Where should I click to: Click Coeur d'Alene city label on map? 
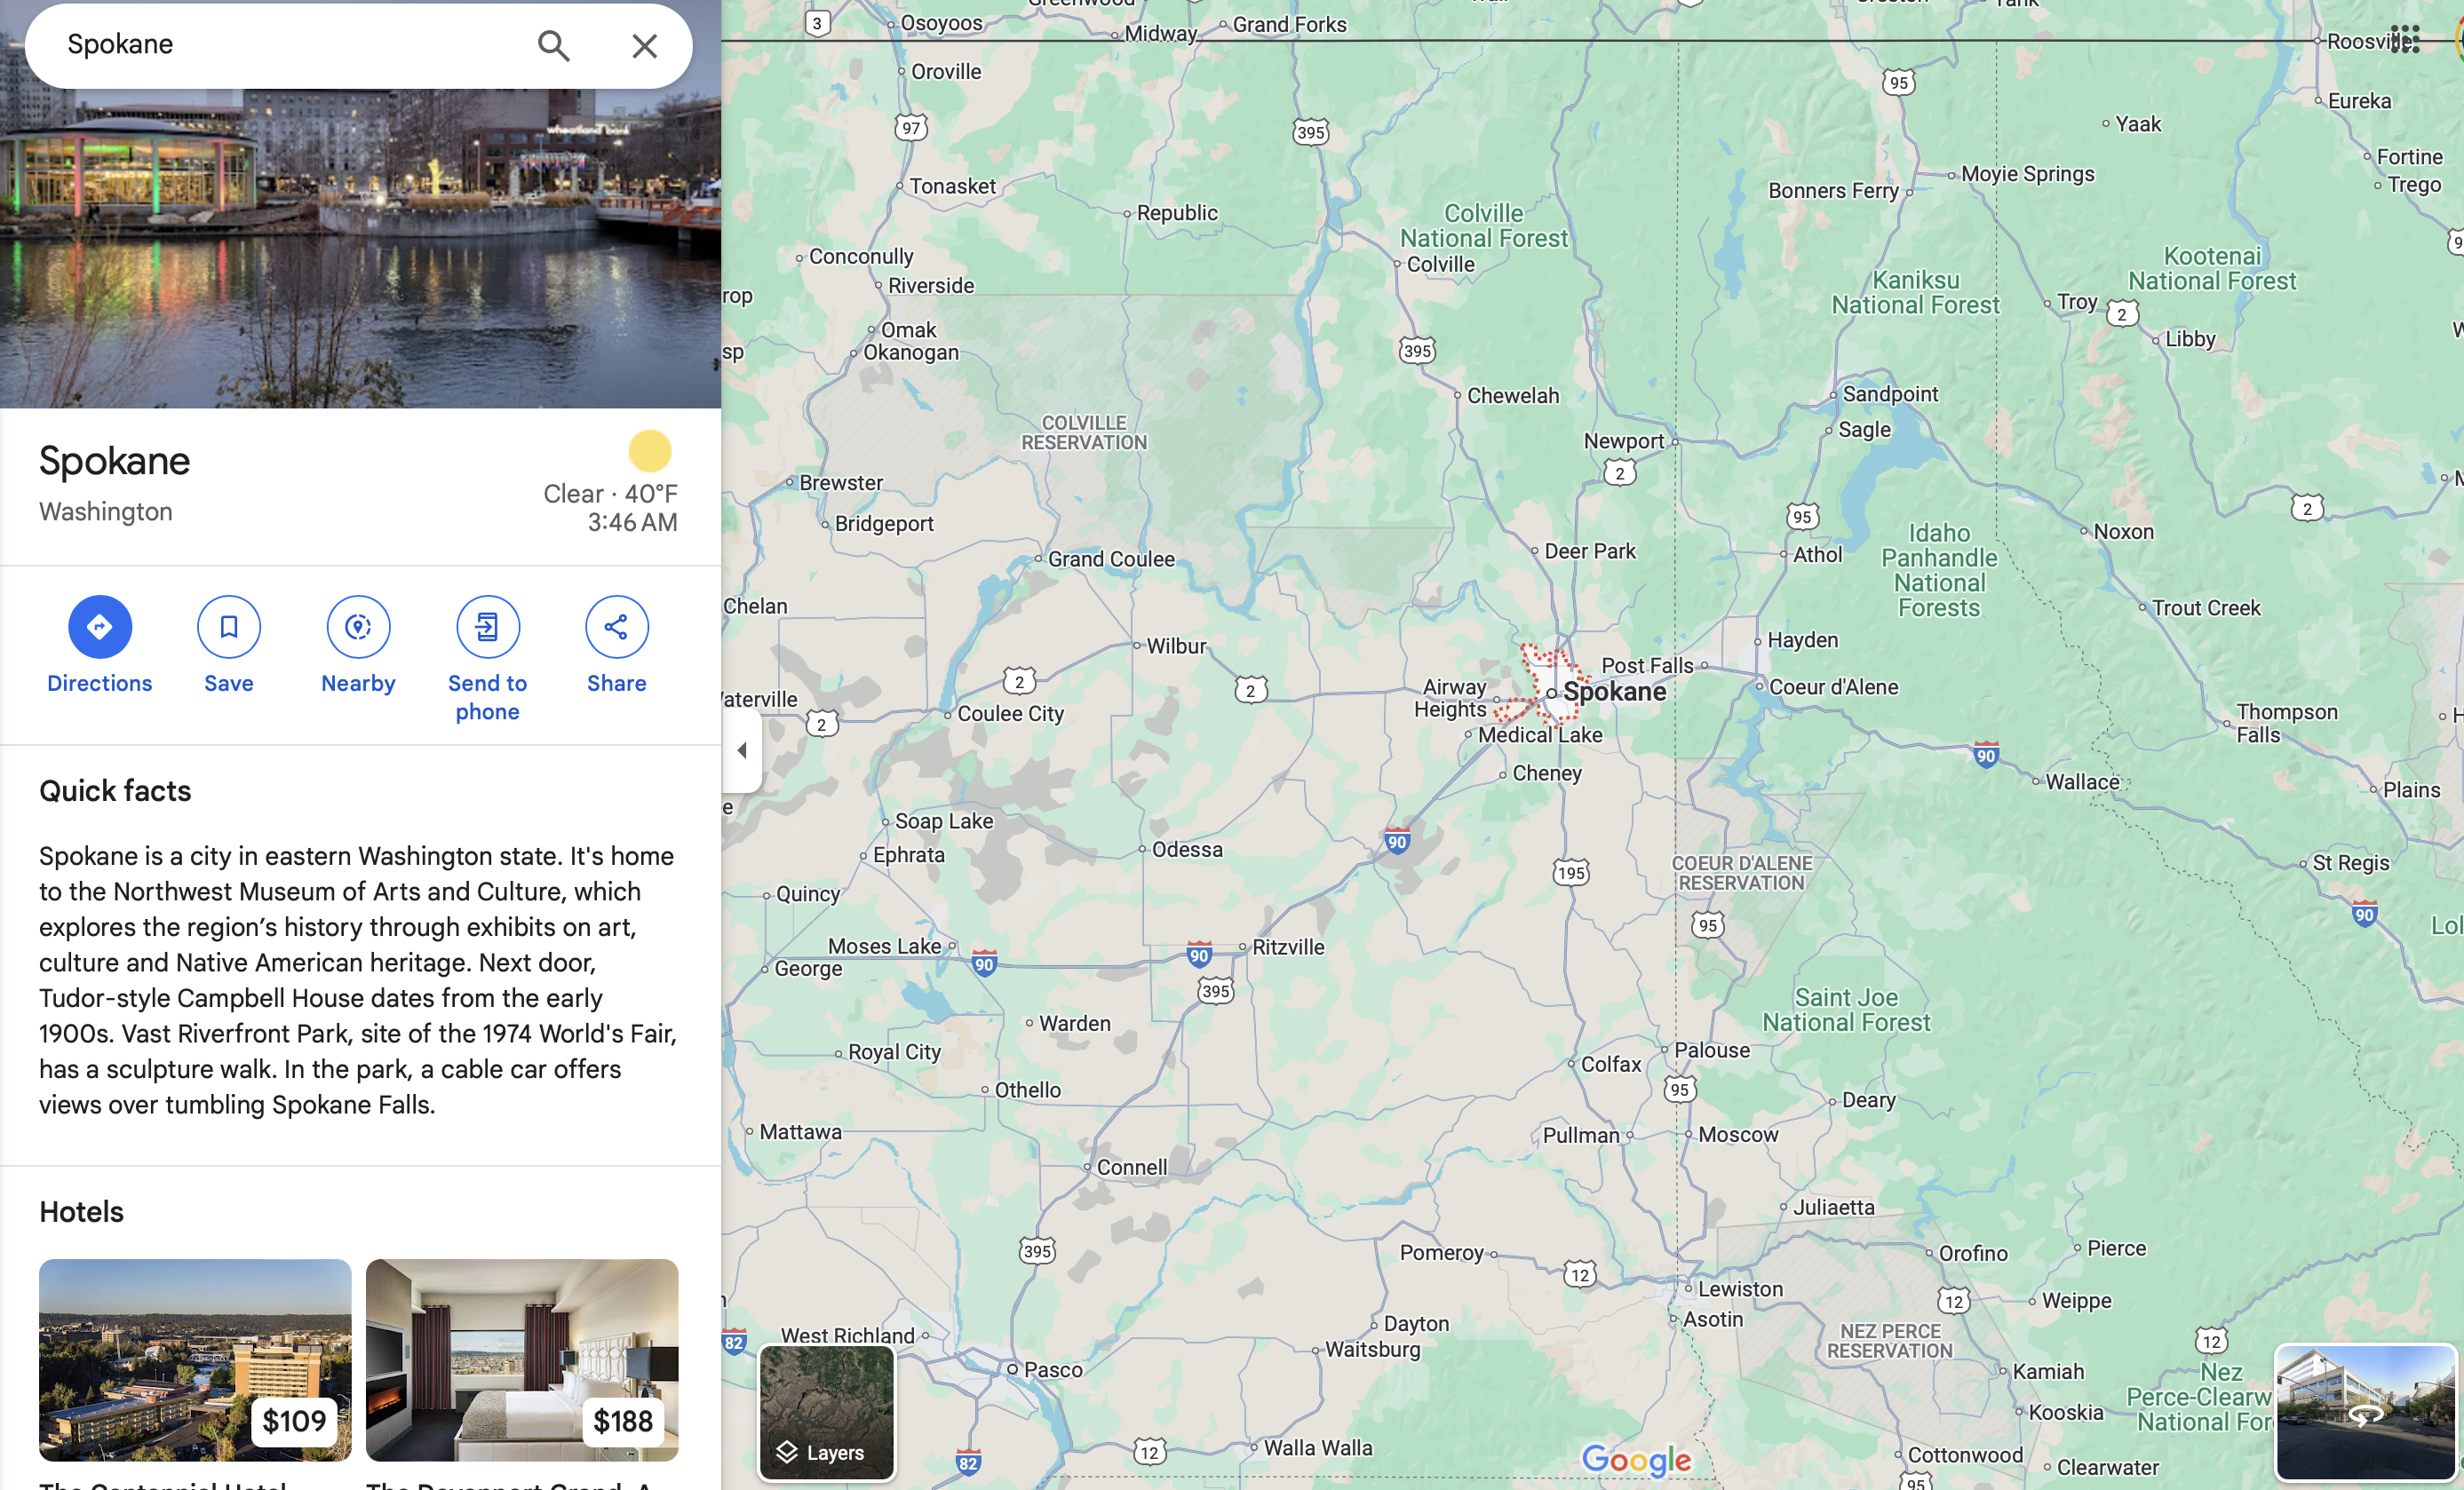tap(1833, 687)
